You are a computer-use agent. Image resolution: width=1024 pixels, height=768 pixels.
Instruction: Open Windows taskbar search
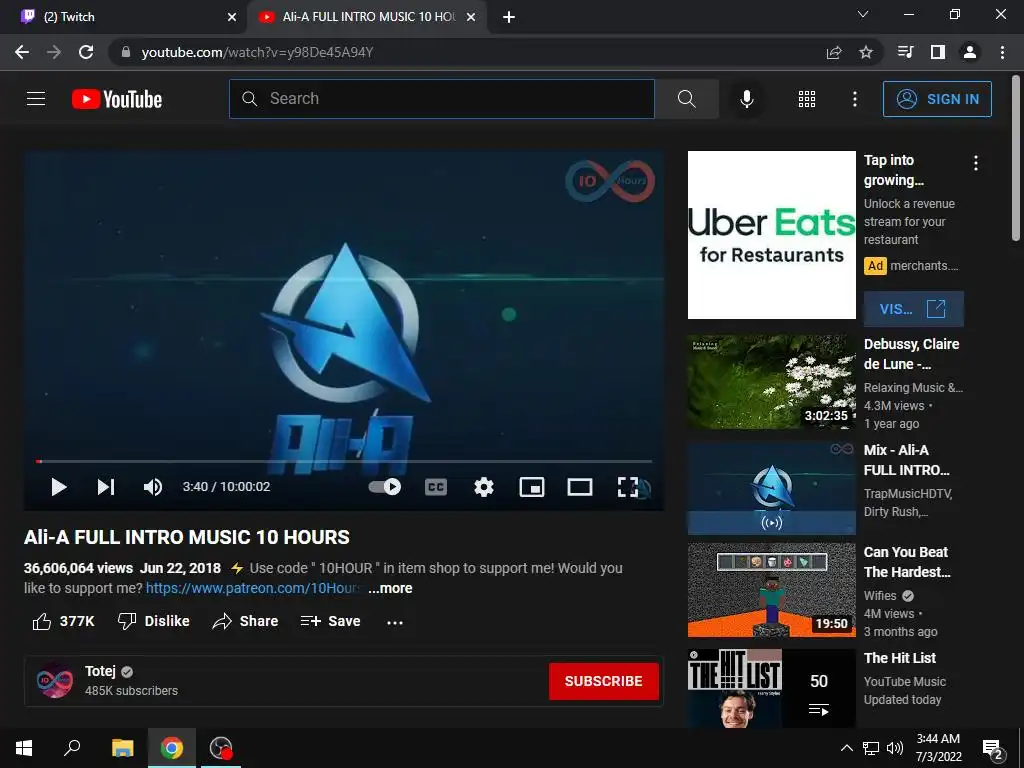pyautogui.click(x=72, y=748)
